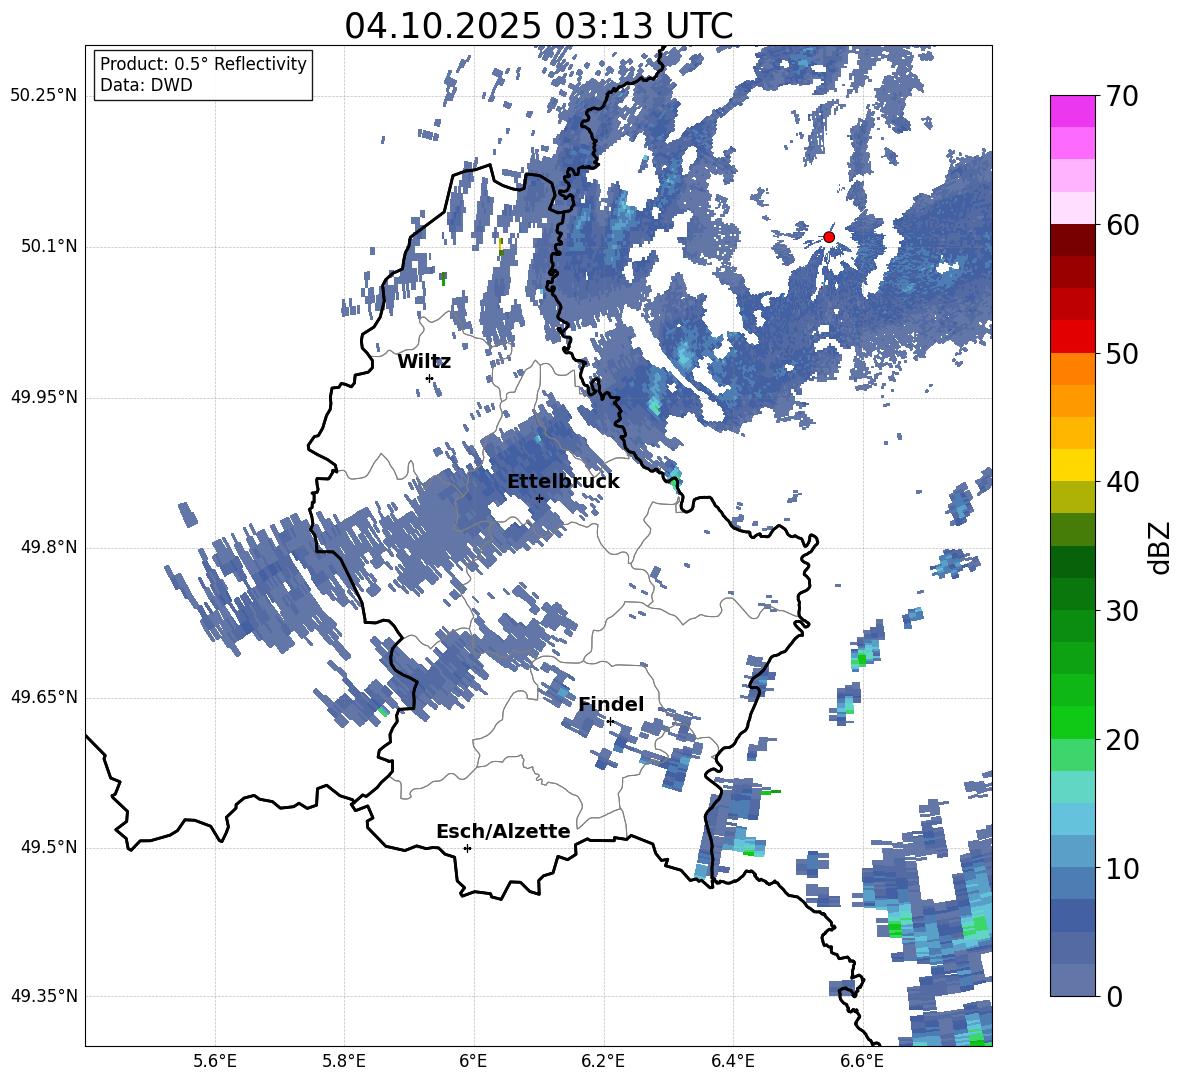Click the red radar site marker
The height and width of the screenshot is (1081, 1184).
829,237
